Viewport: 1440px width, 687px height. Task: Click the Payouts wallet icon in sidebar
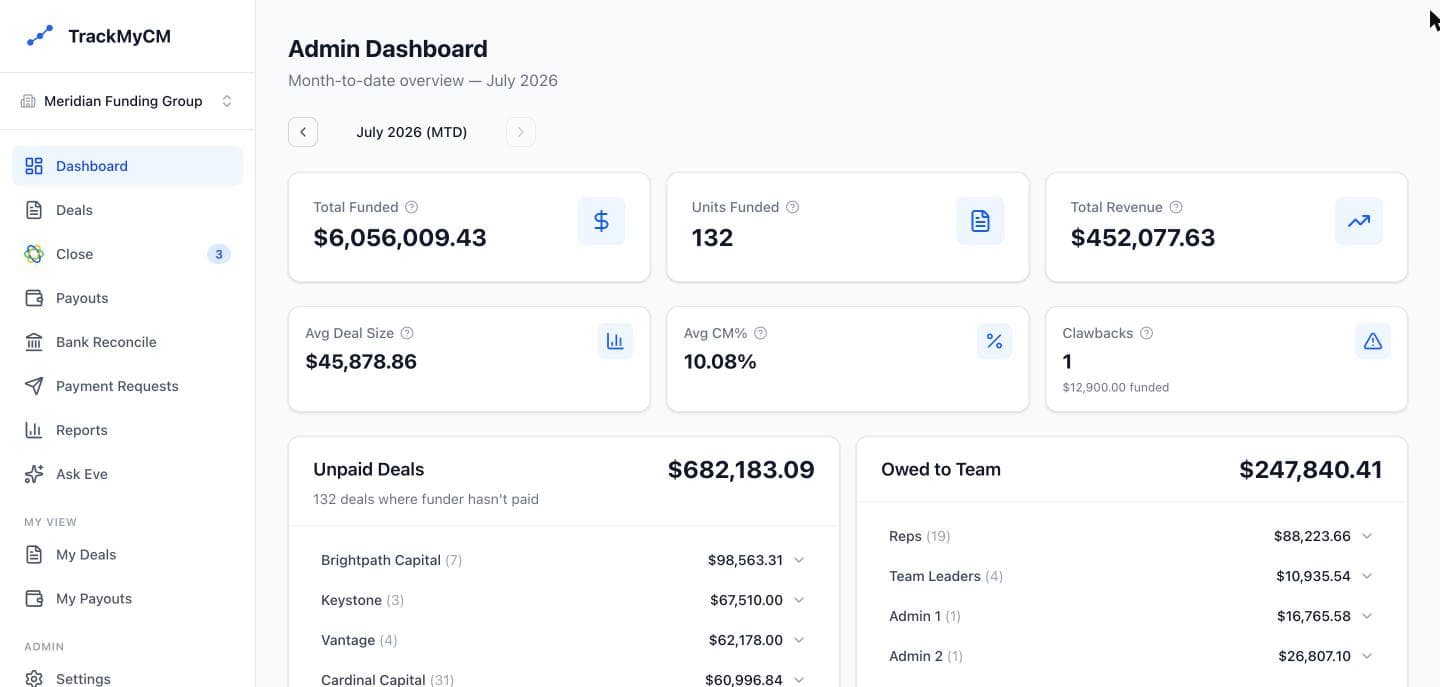point(34,298)
